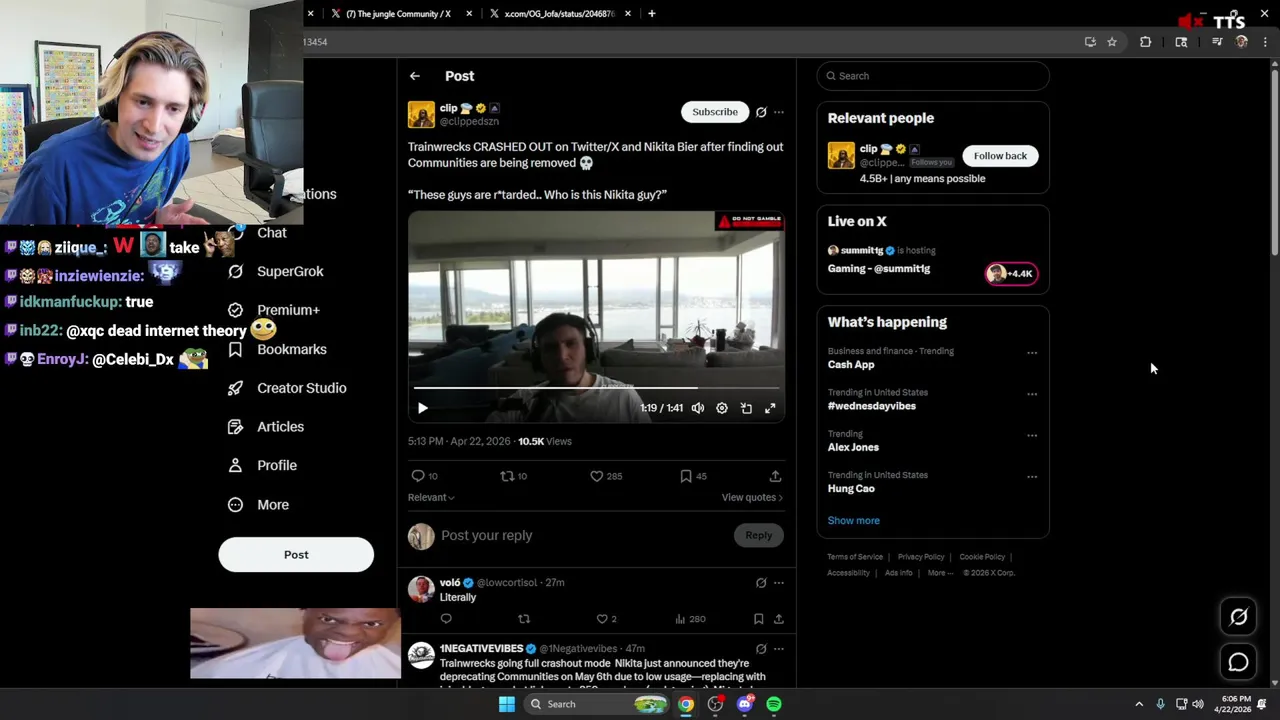Open clip's profile avatar on post

(421, 114)
